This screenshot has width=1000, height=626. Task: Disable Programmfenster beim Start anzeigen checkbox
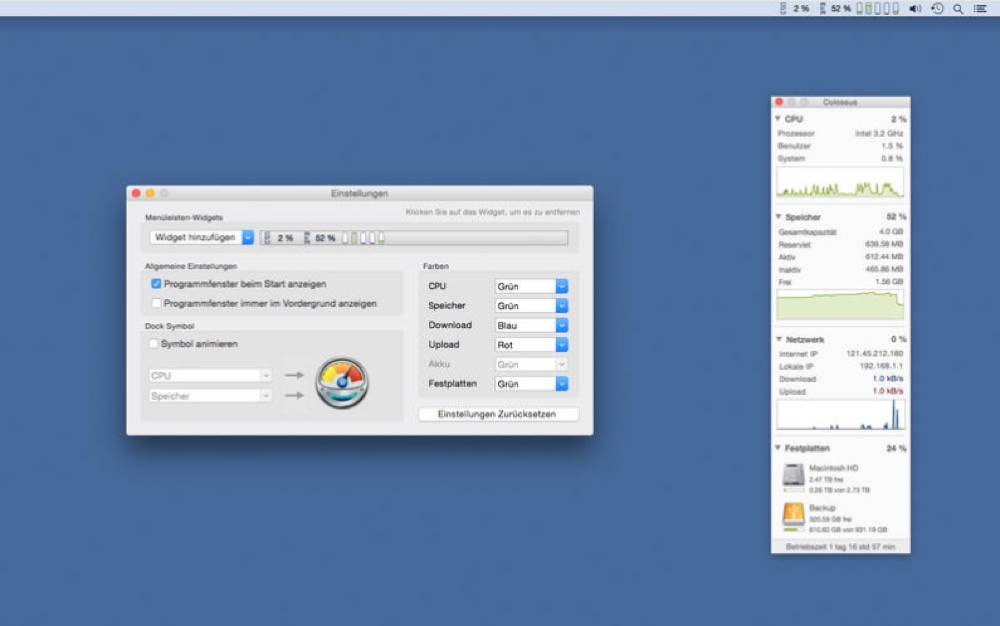pos(156,284)
